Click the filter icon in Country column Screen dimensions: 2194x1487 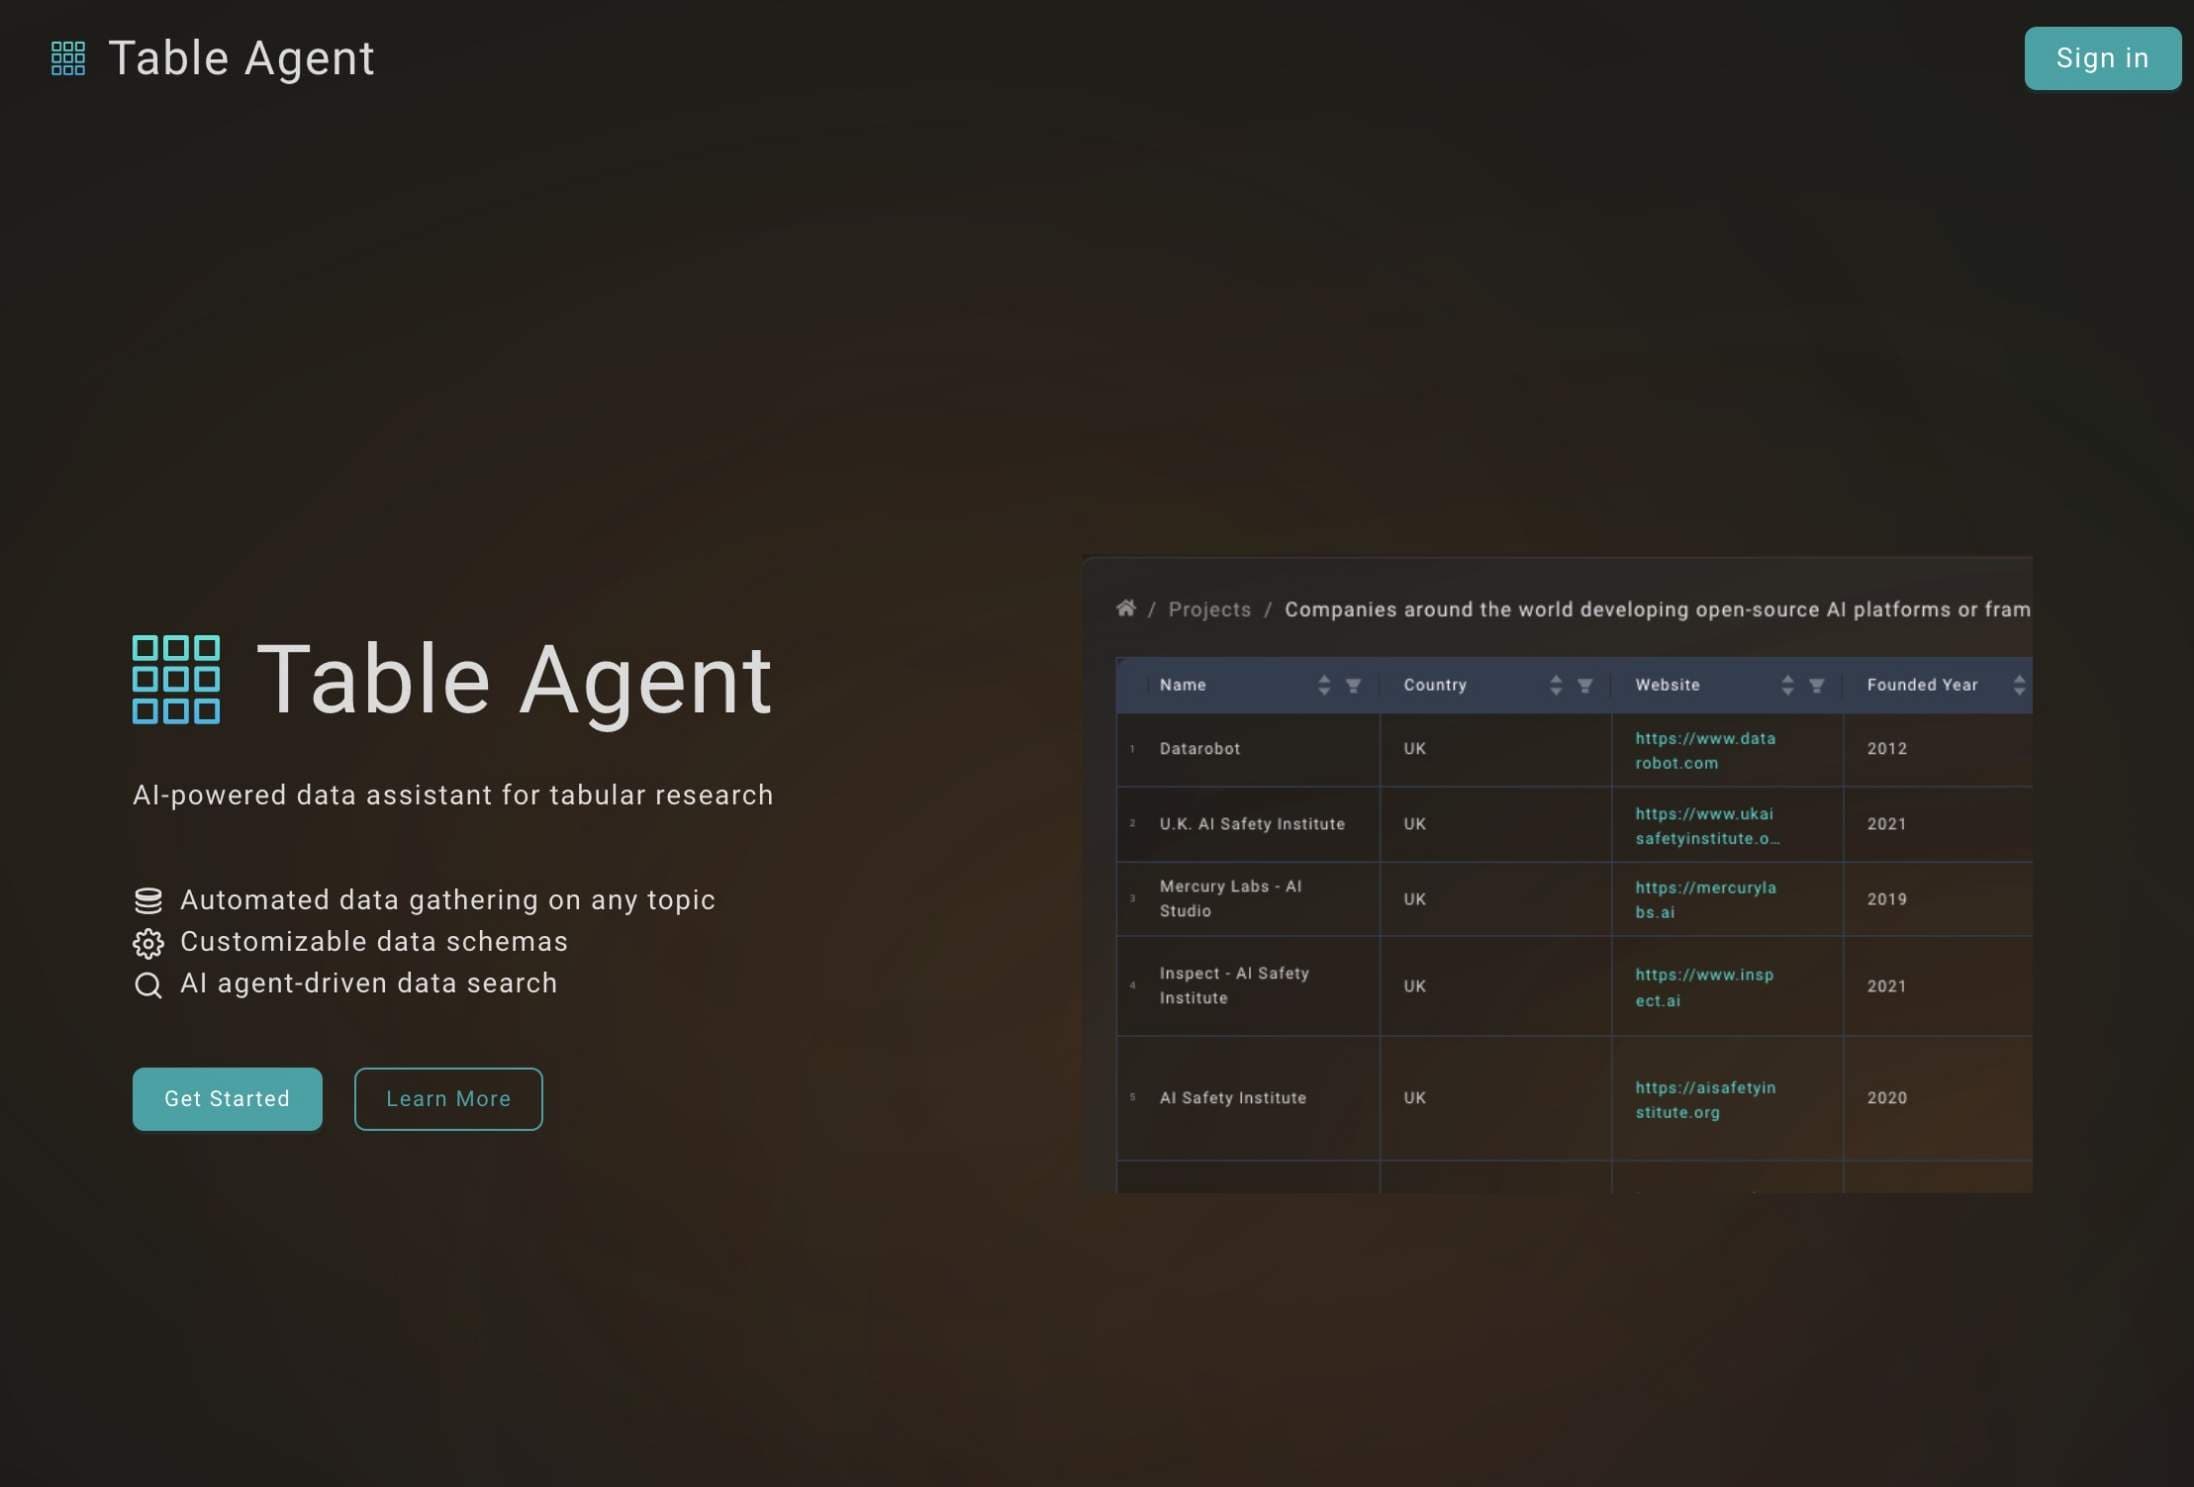1584,685
